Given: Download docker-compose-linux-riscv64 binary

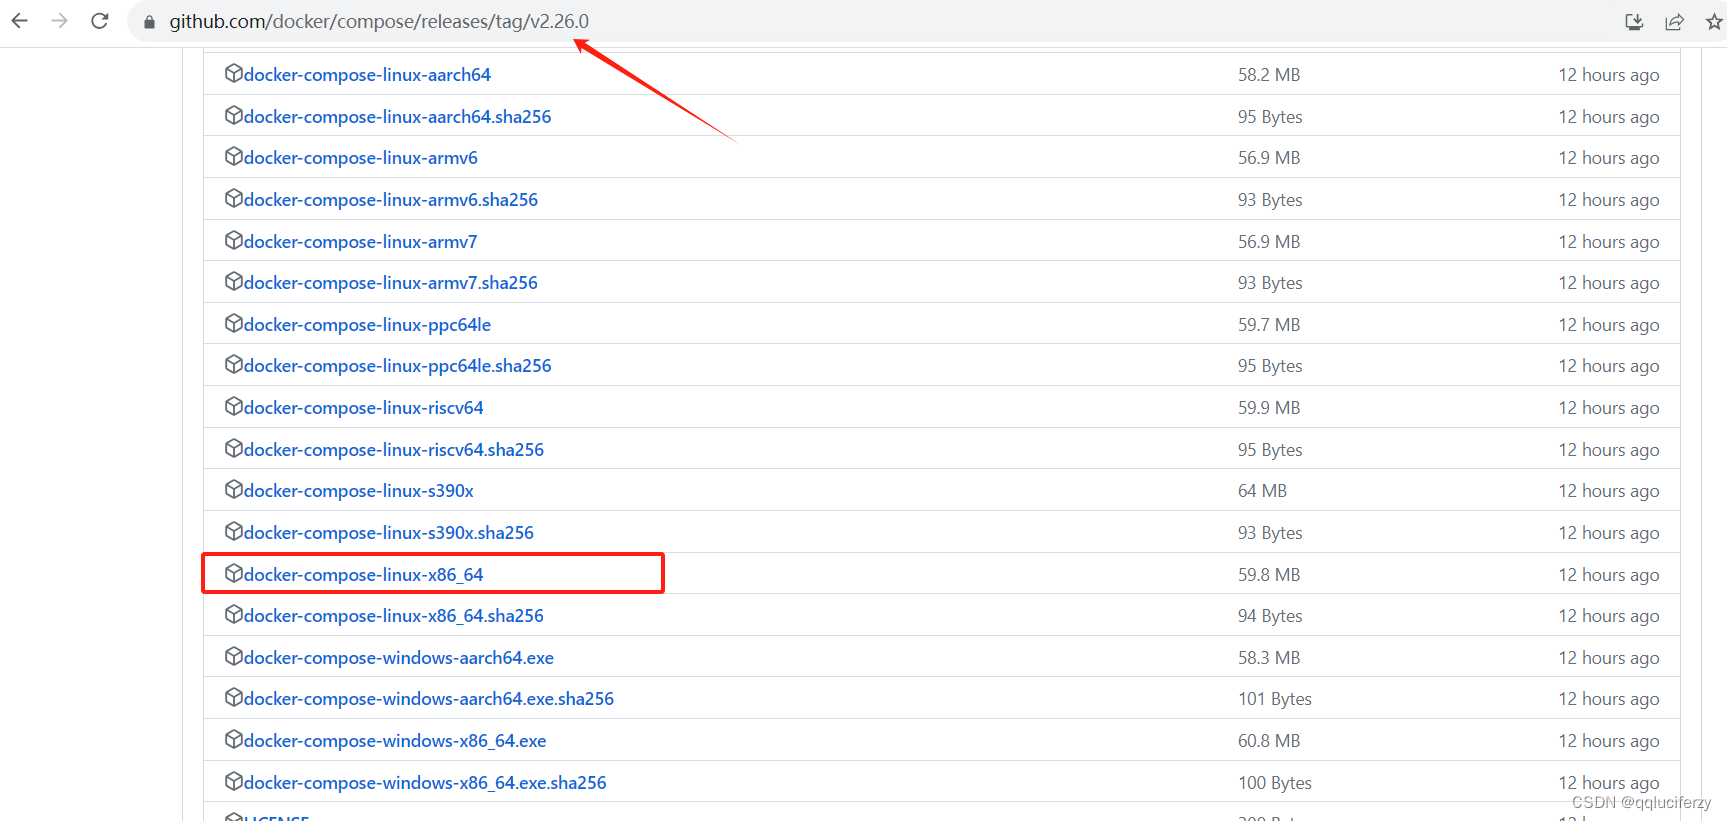Looking at the screenshot, I should 364,408.
